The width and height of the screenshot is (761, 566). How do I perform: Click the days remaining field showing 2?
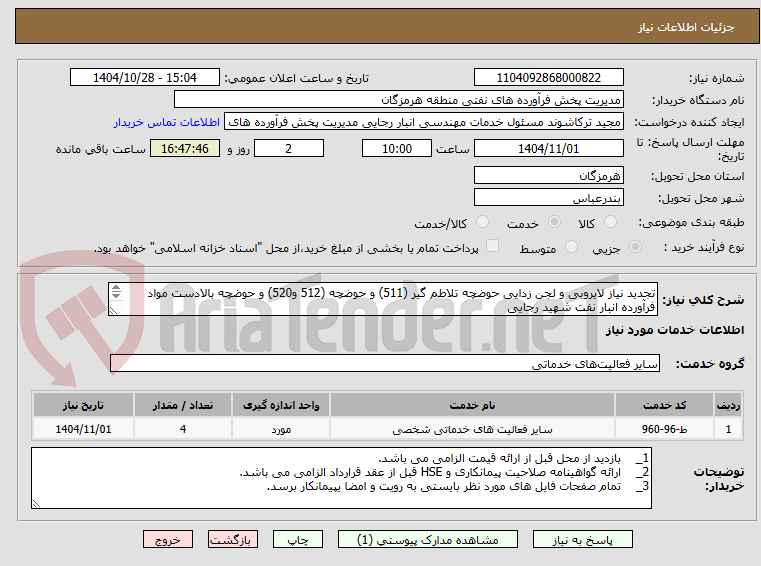[289, 149]
